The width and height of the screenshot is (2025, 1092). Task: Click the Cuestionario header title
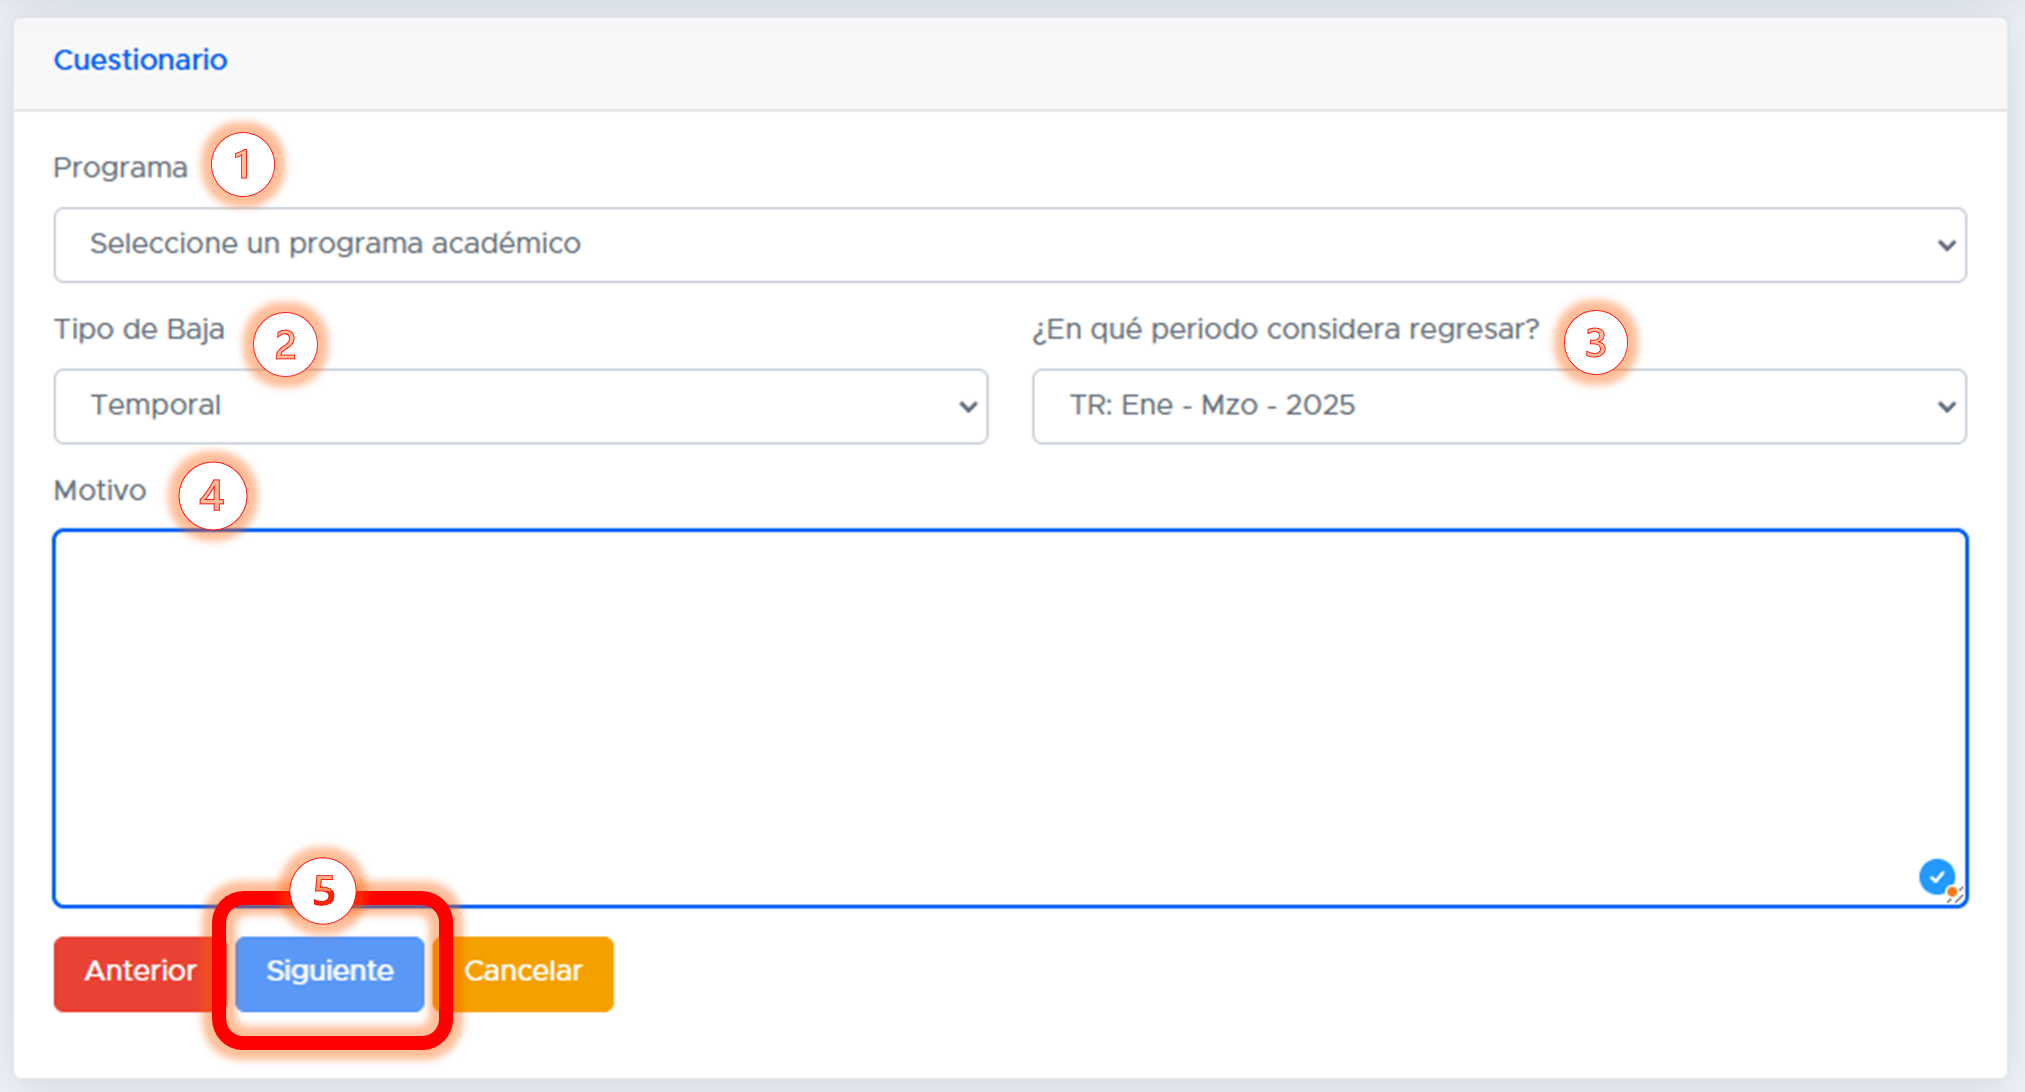point(140,60)
